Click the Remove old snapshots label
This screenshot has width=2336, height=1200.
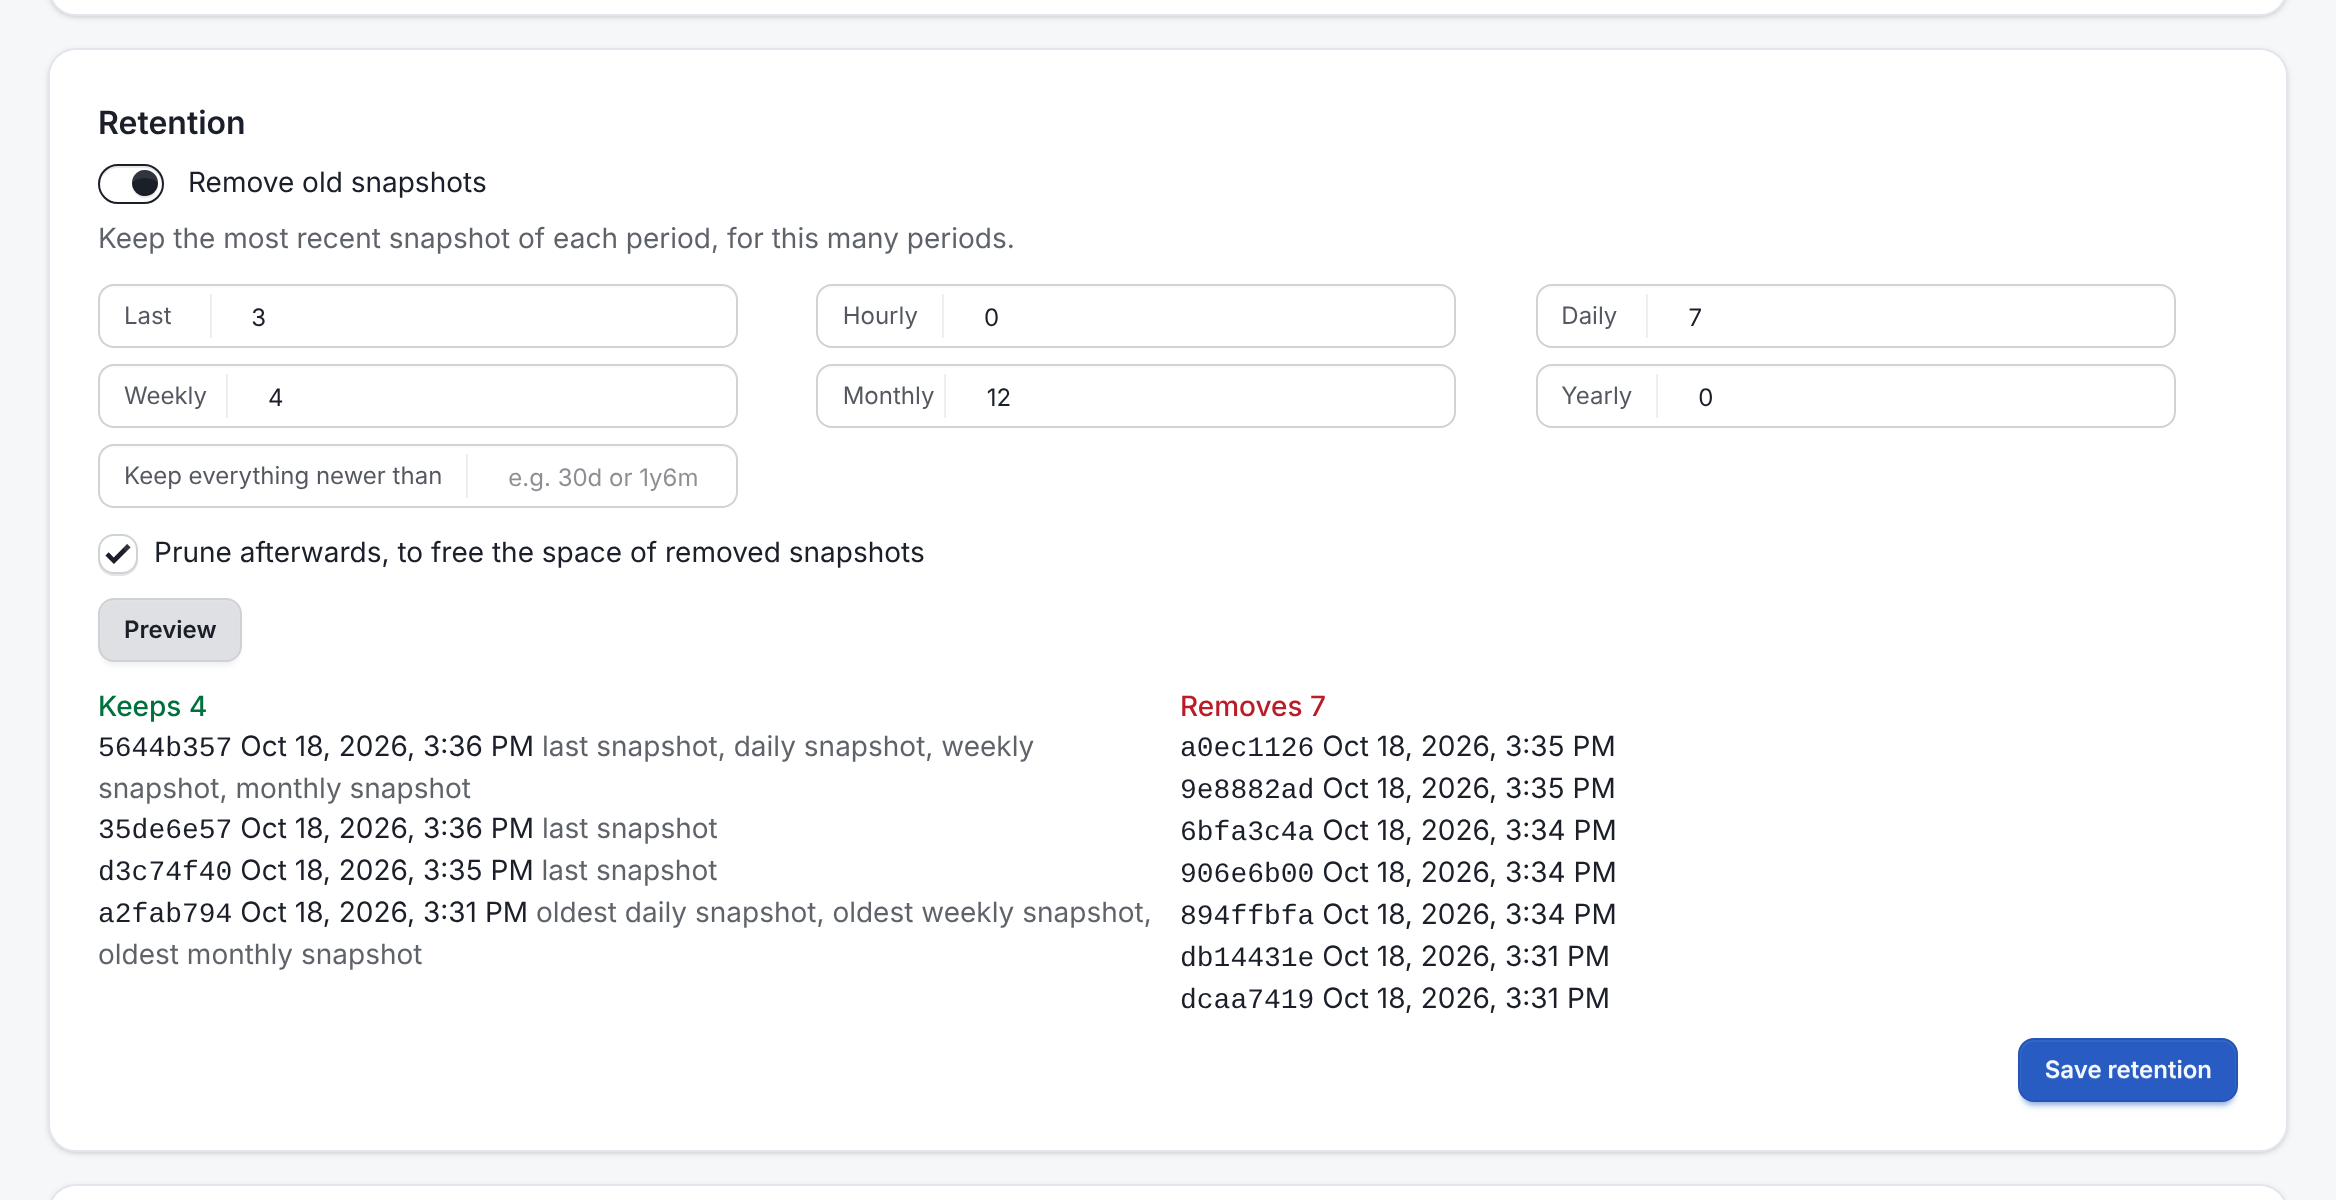(337, 183)
